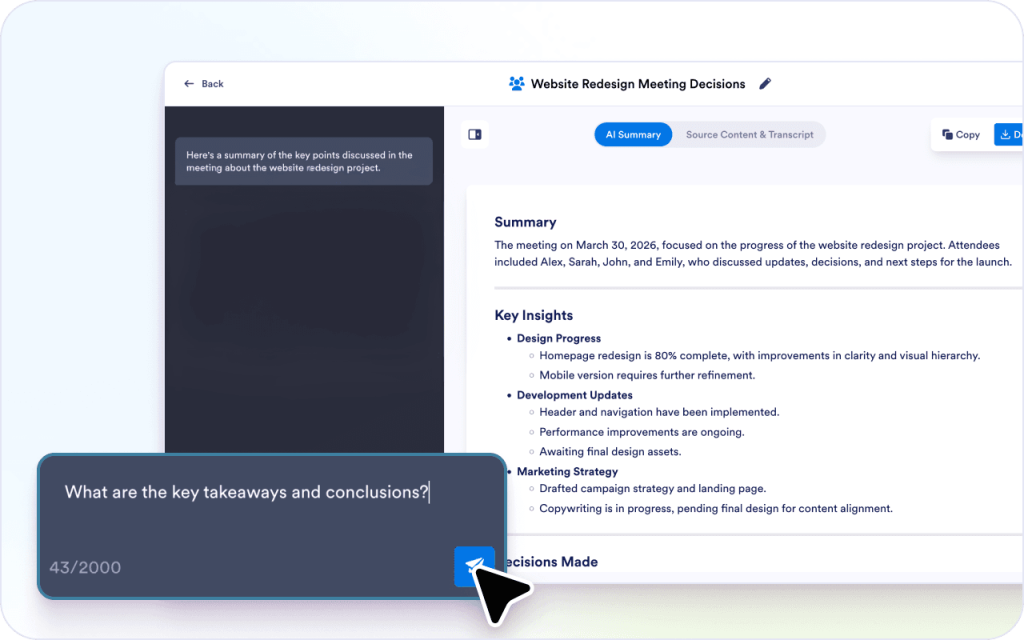Click the Summary section heading
1024x640 pixels.
525,222
